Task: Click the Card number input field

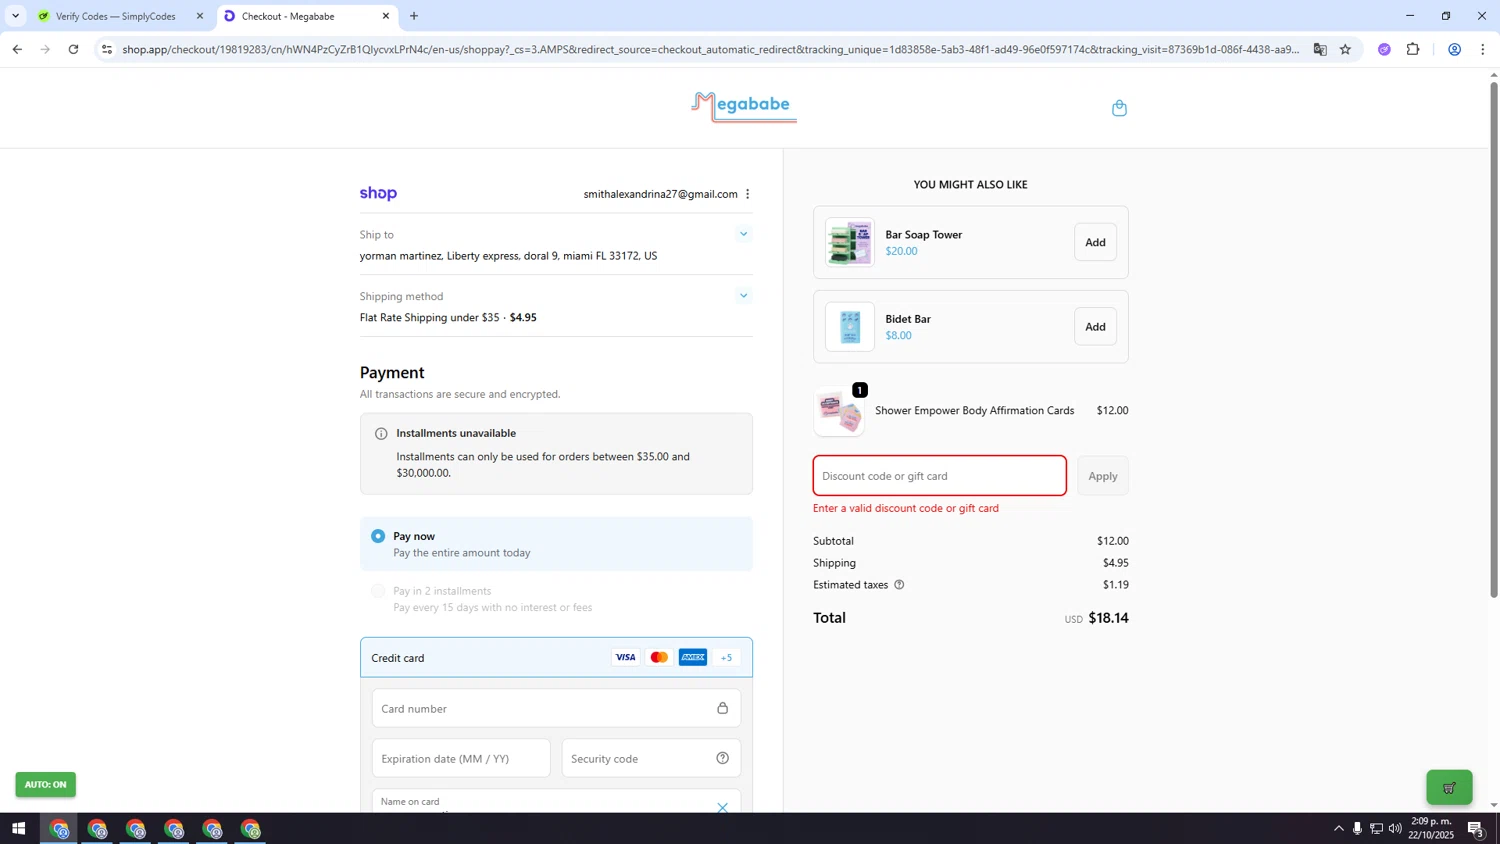Action: click(x=556, y=708)
